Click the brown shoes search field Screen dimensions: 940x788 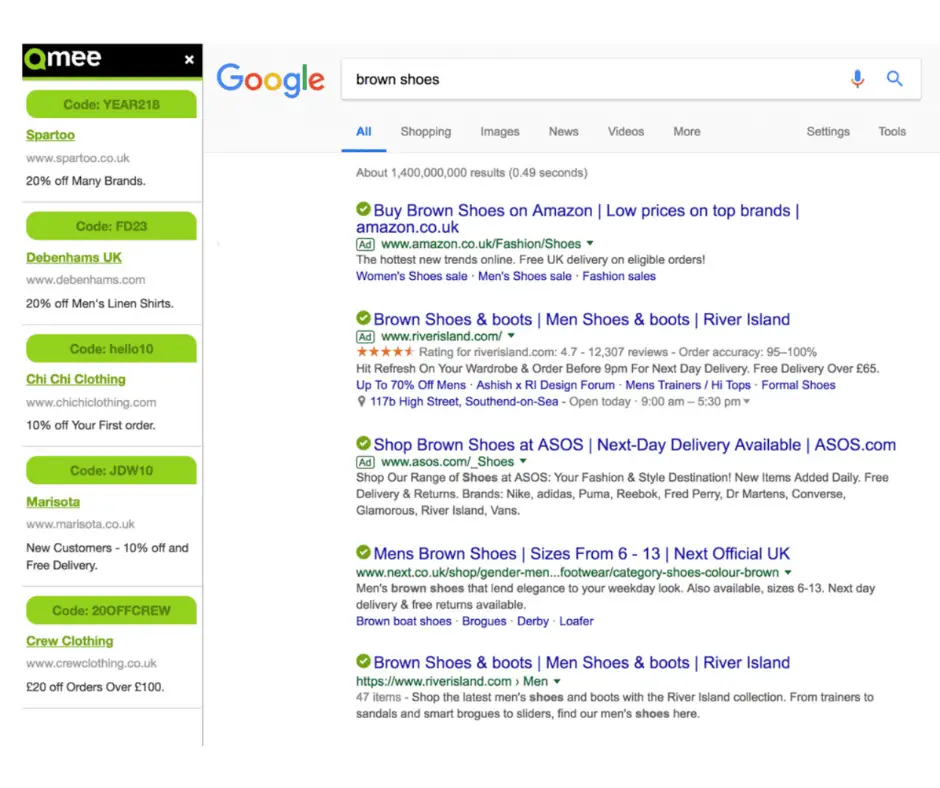coord(593,79)
